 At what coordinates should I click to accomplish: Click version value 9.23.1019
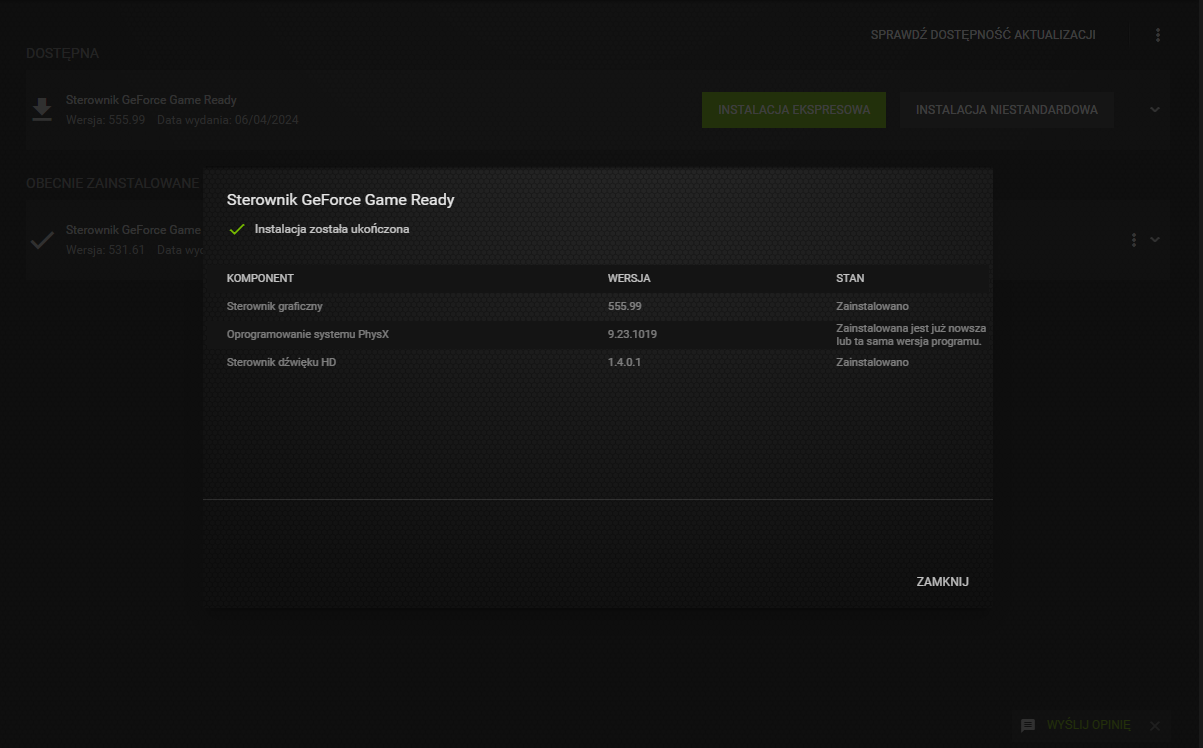click(632, 334)
